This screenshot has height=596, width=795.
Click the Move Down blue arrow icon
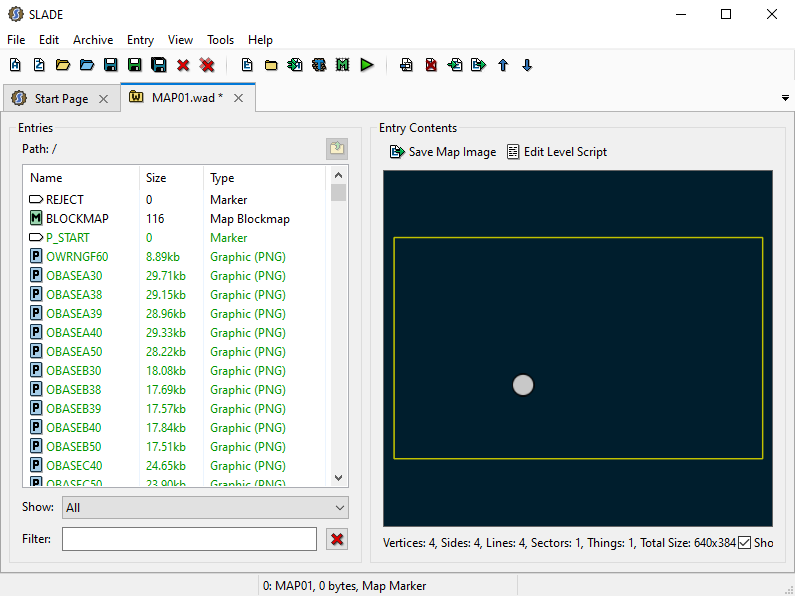[x=527, y=65]
